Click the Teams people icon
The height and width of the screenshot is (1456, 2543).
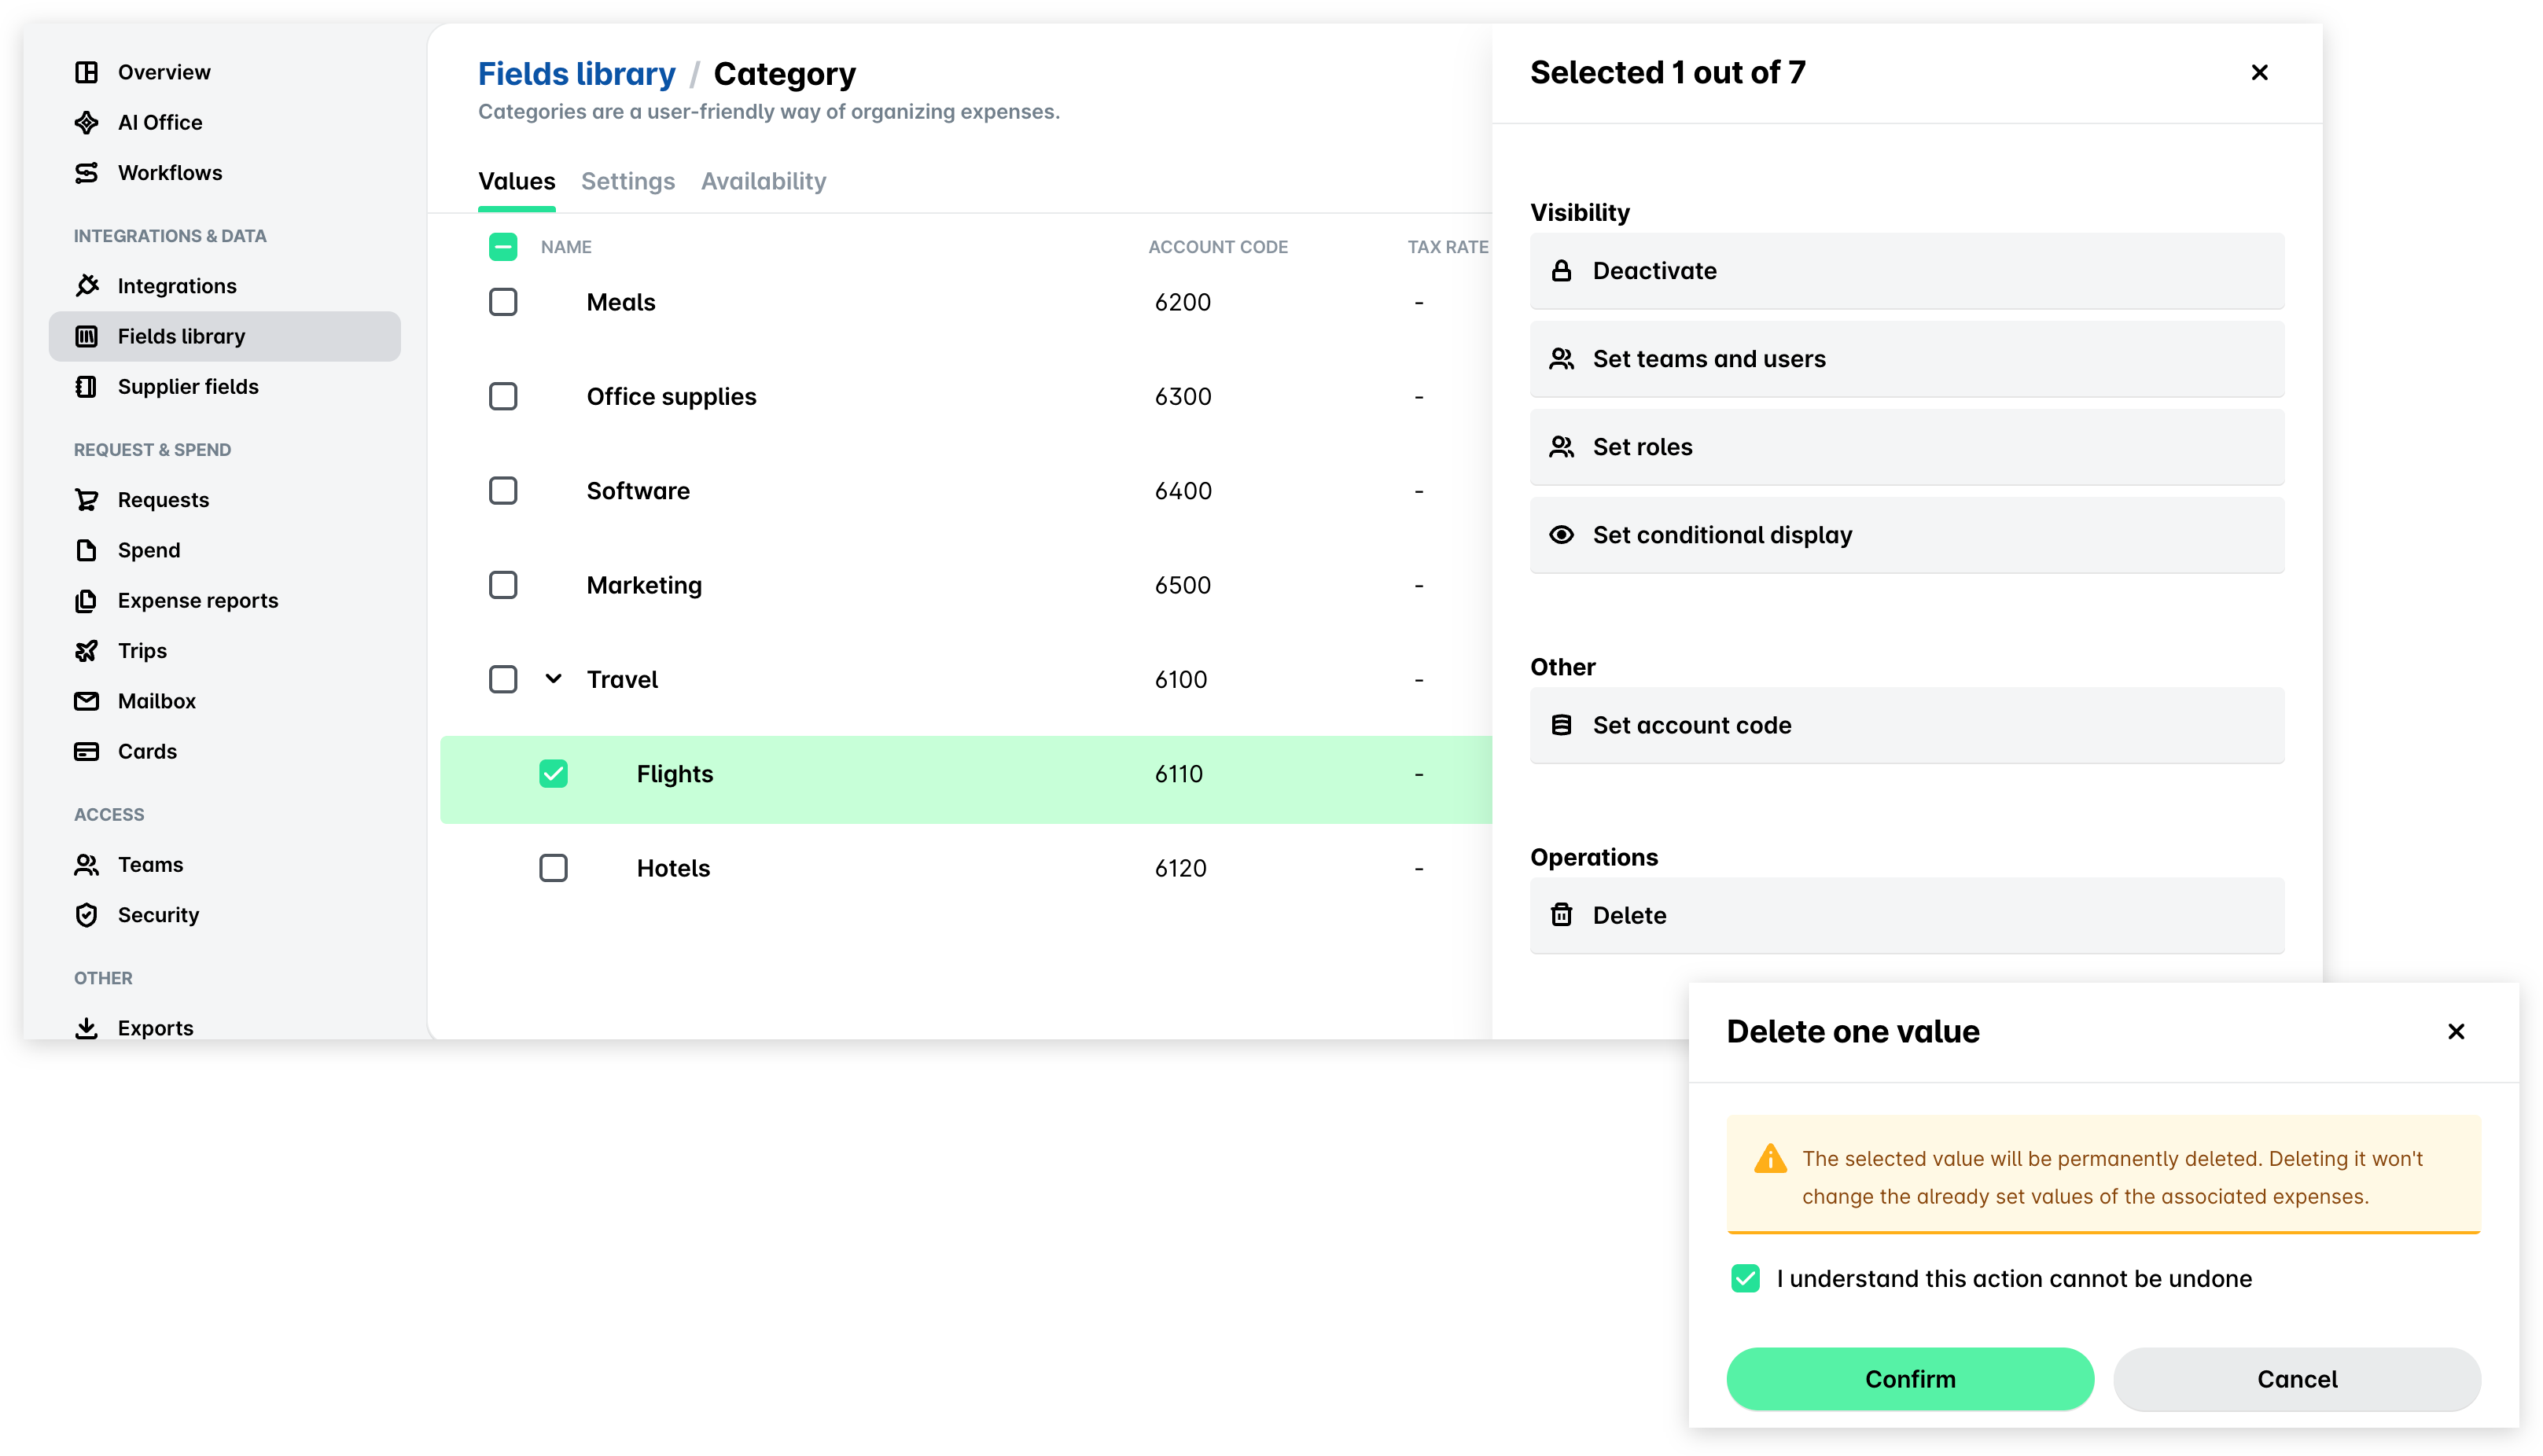pyautogui.click(x=87, y=864)
